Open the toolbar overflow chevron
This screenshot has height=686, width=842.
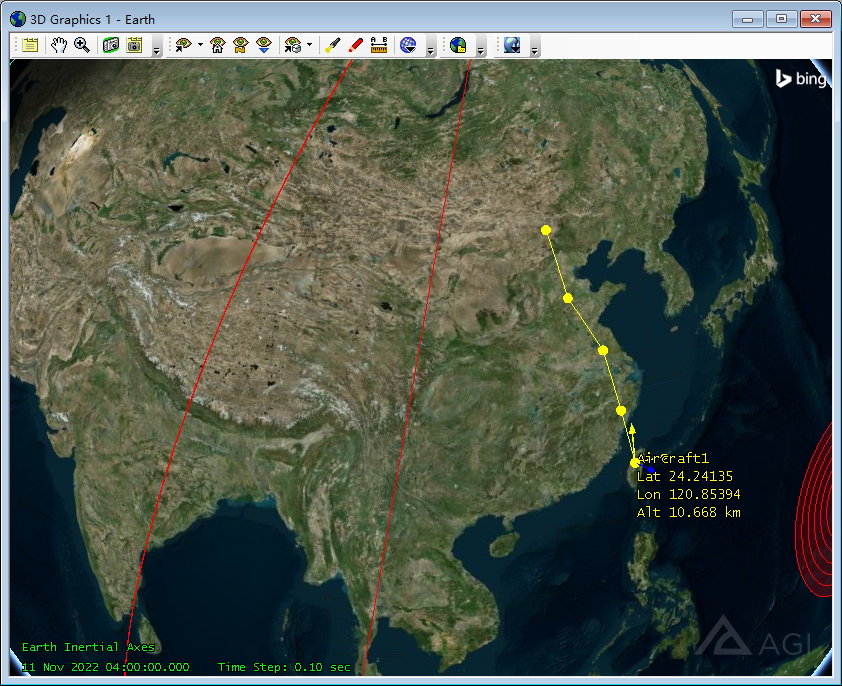[x=156, y=49]
